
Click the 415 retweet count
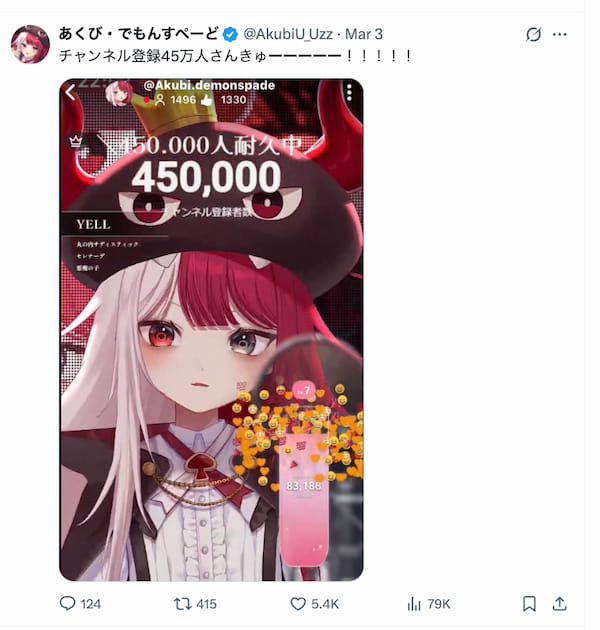click(x=207, y=604)
